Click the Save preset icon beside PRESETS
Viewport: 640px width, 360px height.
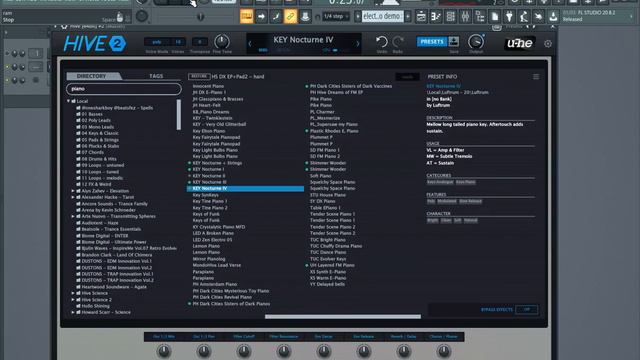(x=453, y=41)
